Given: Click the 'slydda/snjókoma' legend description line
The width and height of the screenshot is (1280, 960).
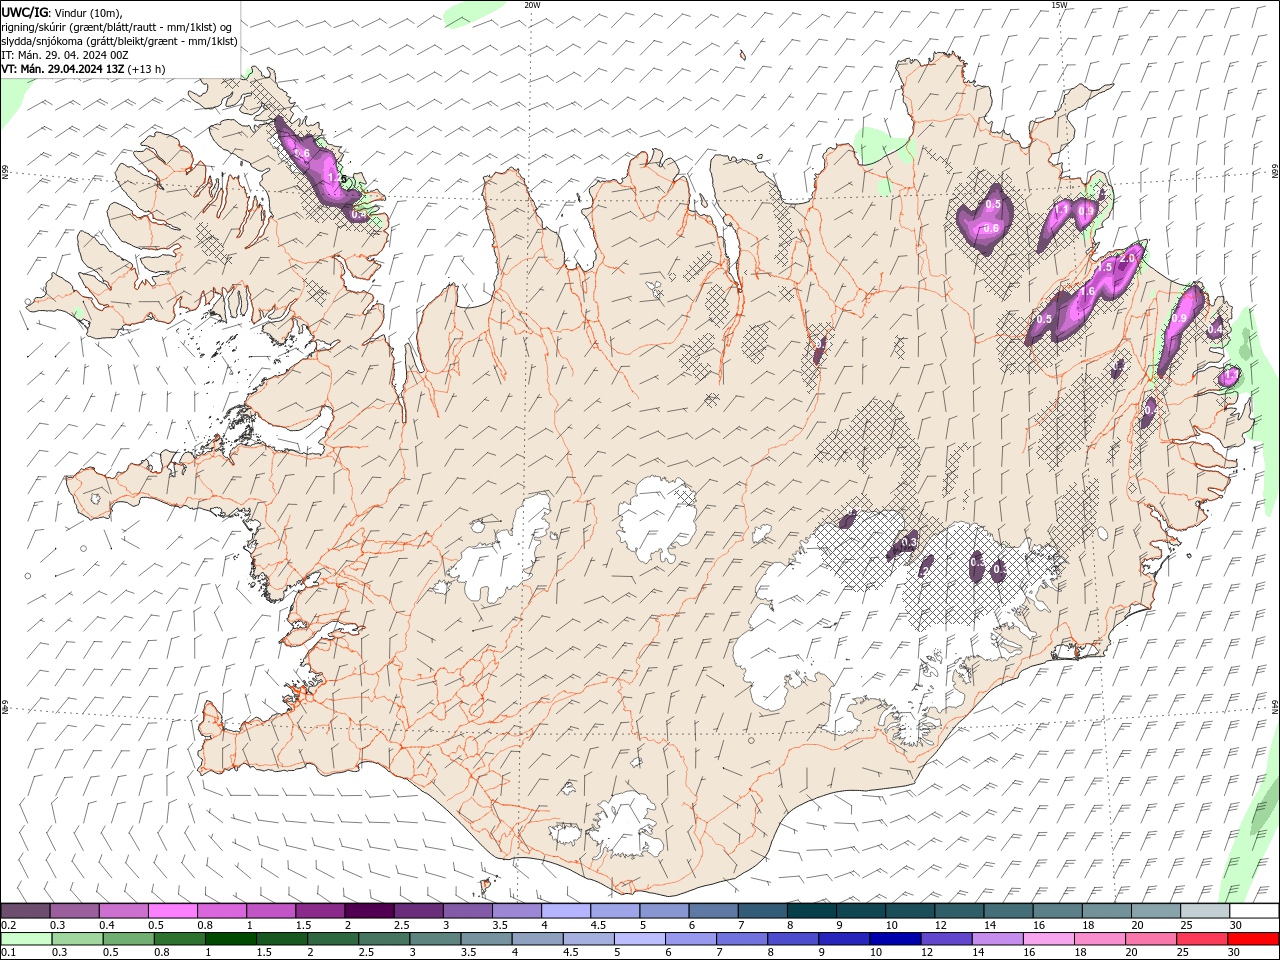Looking at the screenshot, I should pos(120,41).
